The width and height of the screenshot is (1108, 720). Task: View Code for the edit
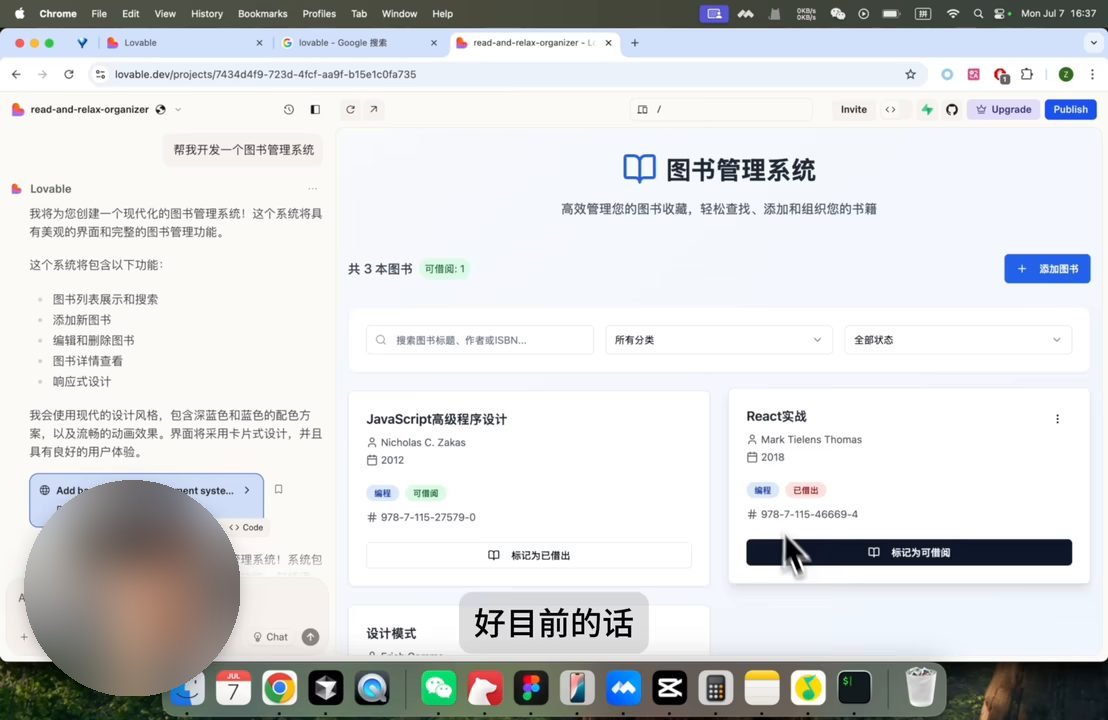tap(246, 527)
